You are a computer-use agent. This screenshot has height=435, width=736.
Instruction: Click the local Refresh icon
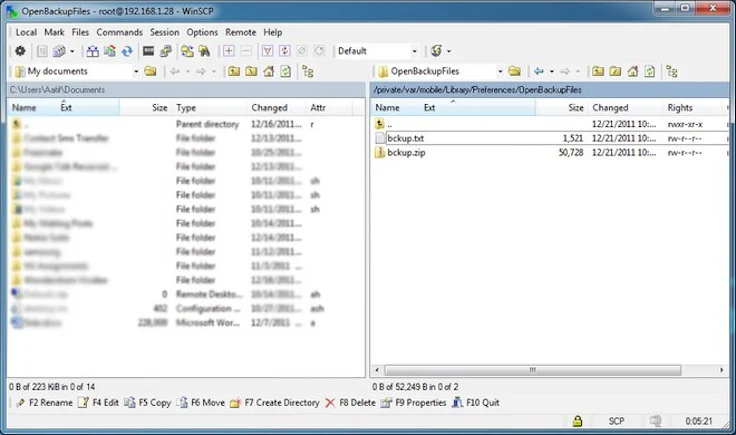click(x=285, y=71)
